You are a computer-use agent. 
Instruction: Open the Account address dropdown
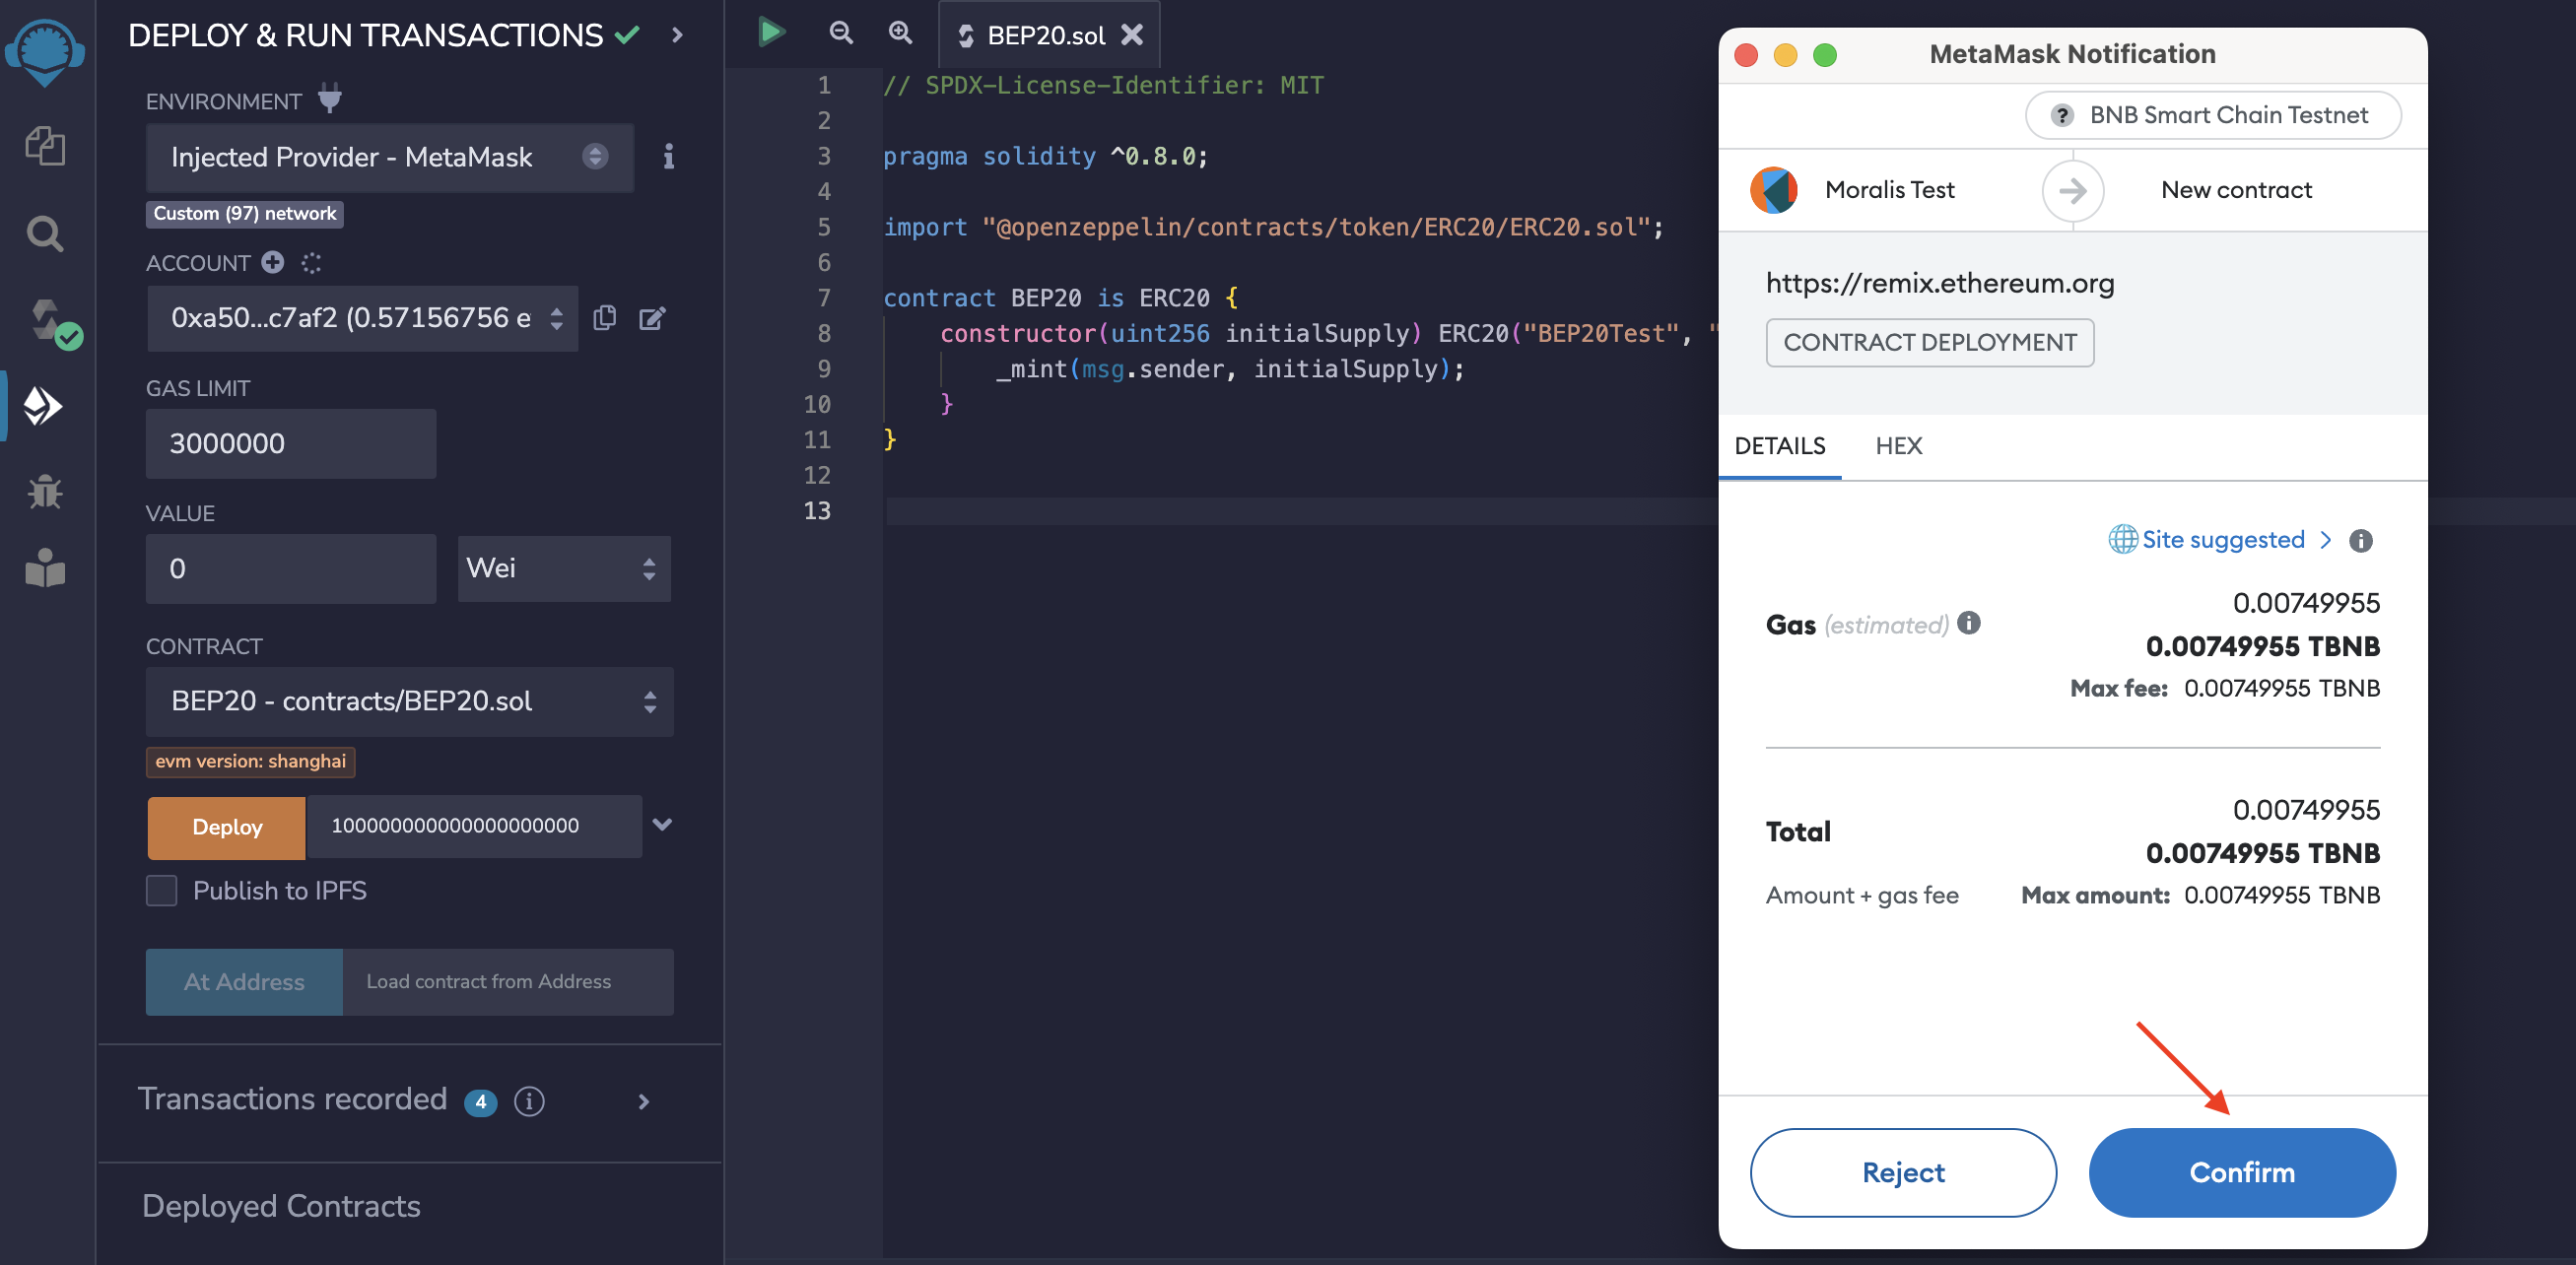[362, 318]
